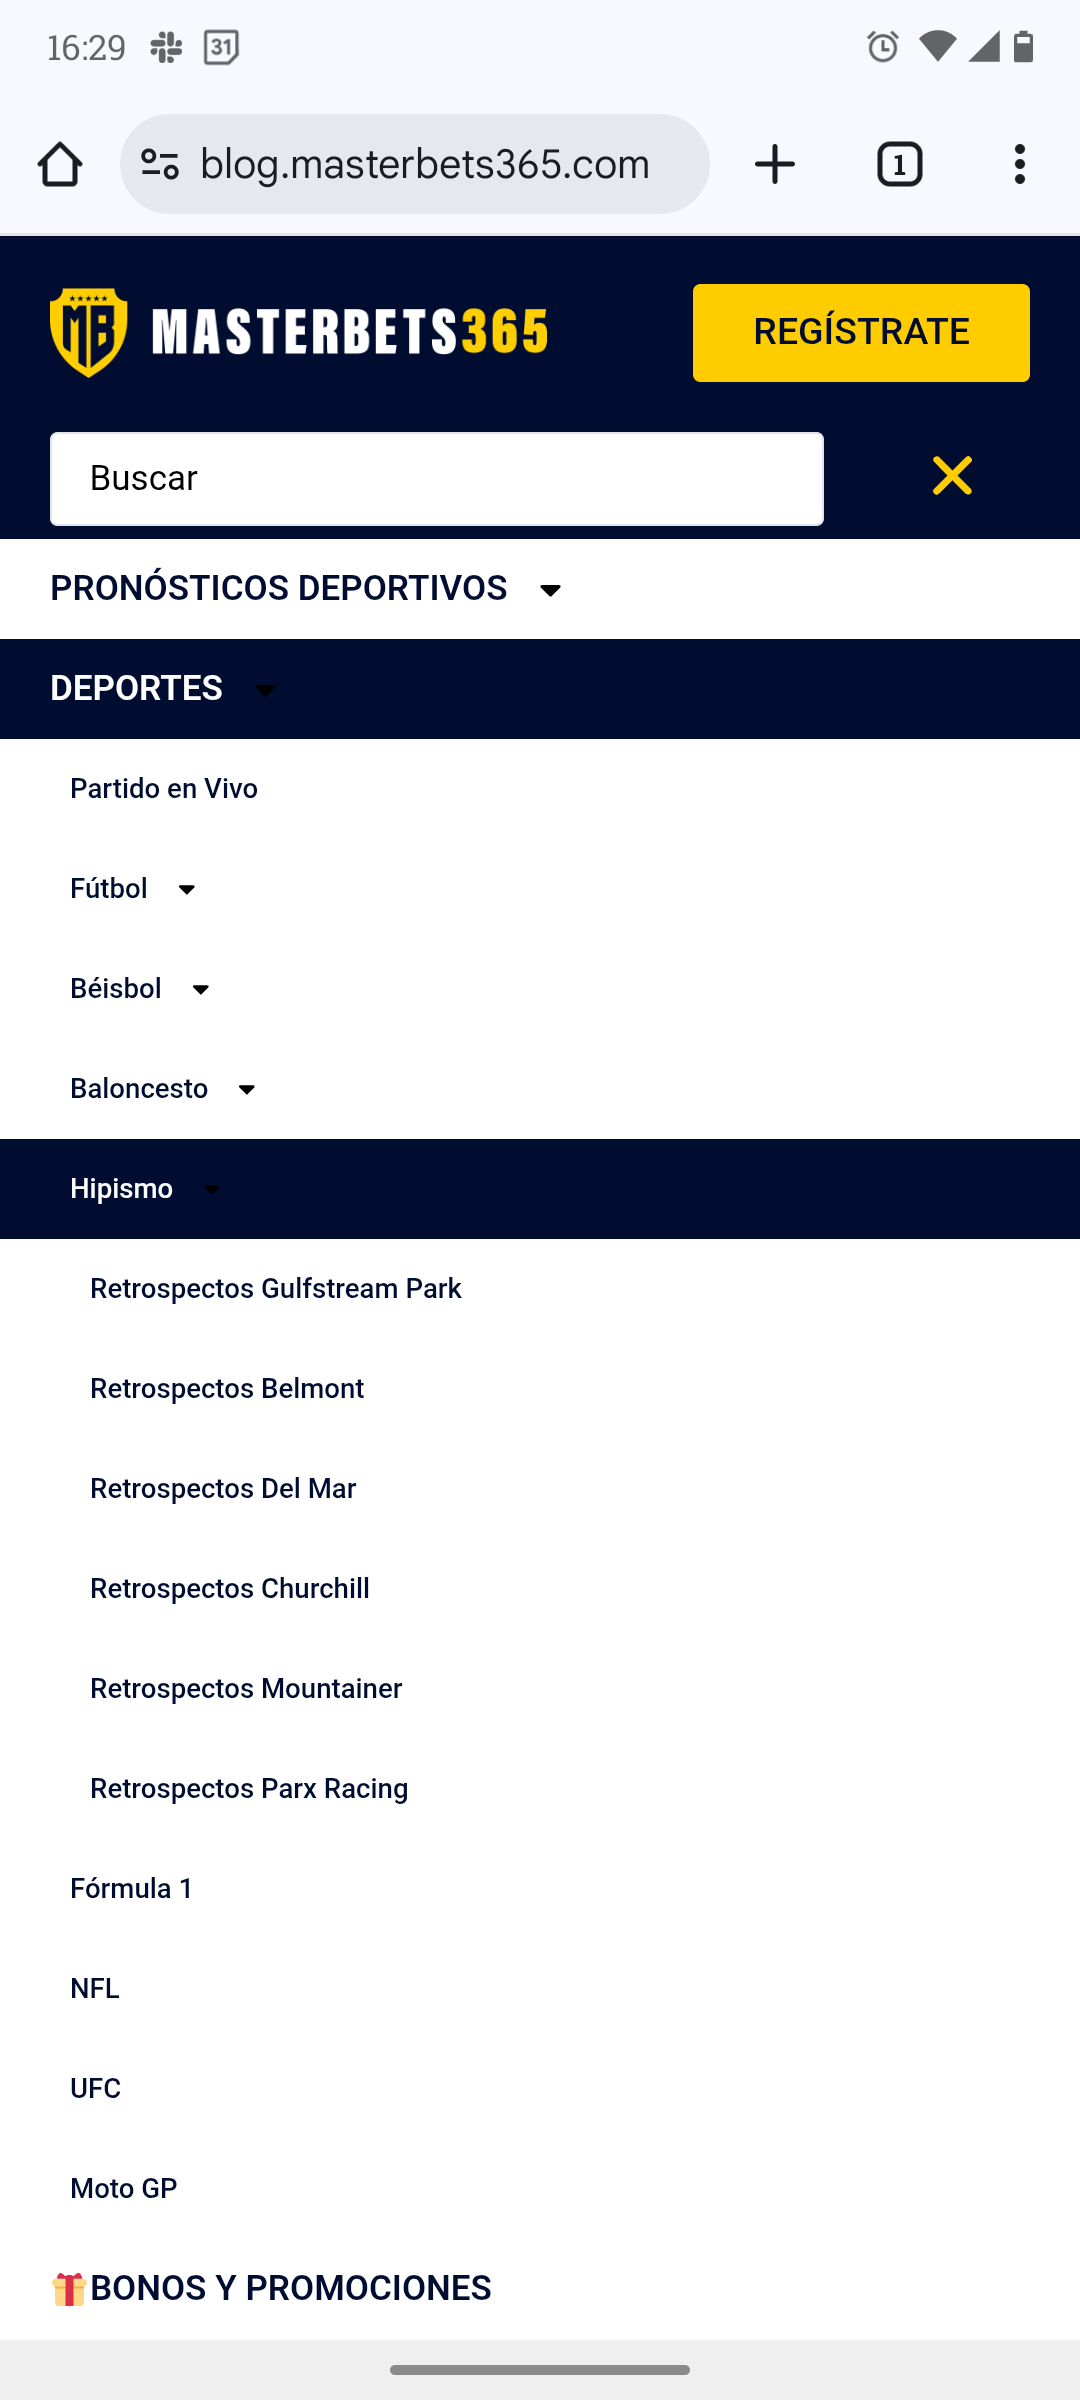1080x2400 pixels.
Task: Open Retrospectos Churchill
Action: [230, 1589]
